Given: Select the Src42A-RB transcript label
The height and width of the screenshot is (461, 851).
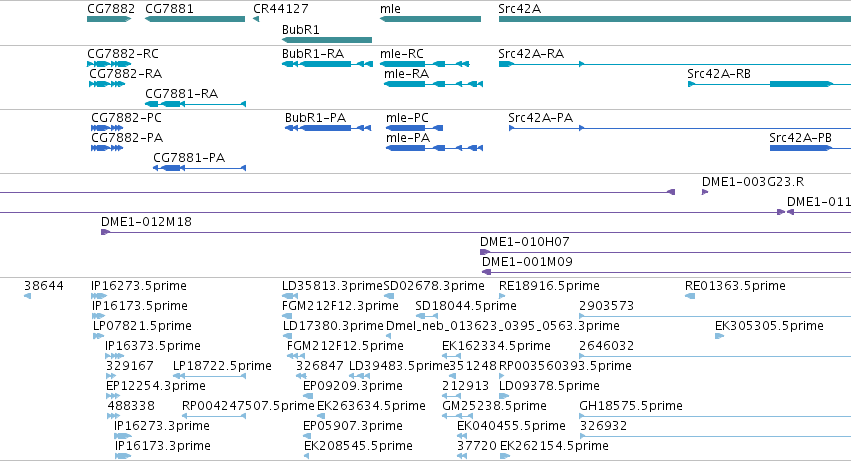Looking at the screenshot, I should tap(719, 74).
